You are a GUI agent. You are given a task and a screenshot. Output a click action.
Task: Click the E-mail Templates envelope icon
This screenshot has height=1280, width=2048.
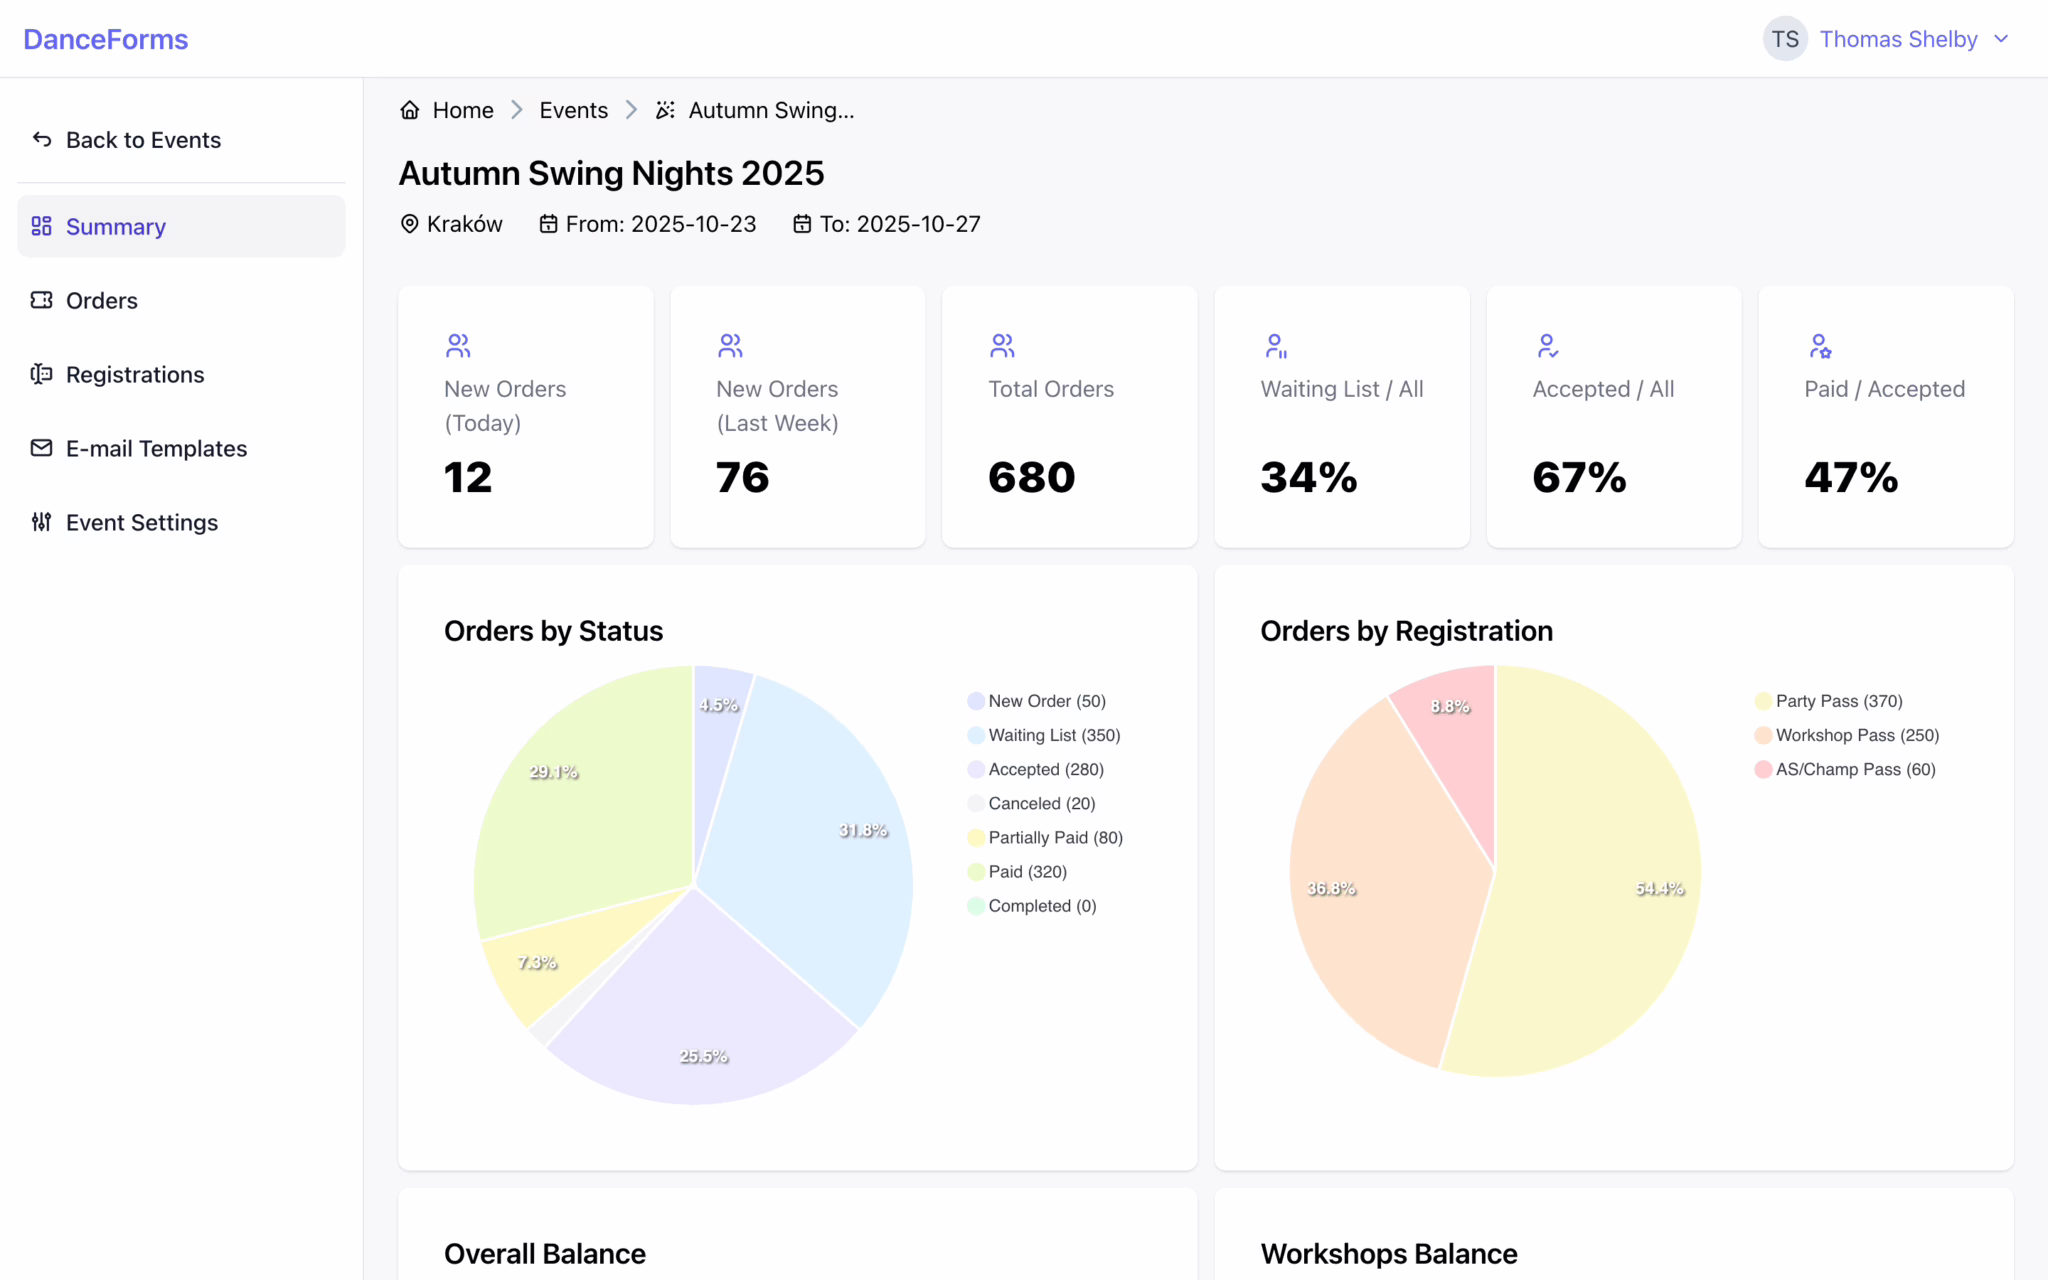point(41,448)
